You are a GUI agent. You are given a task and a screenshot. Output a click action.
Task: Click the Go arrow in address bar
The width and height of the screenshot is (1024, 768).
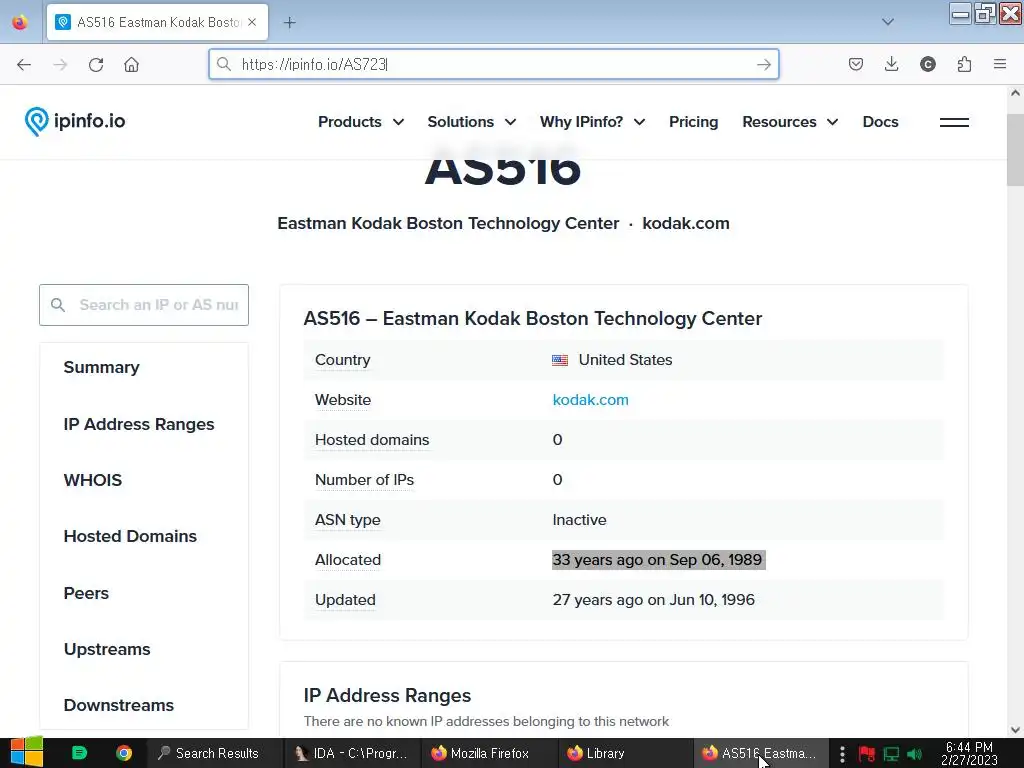(763, 65)
